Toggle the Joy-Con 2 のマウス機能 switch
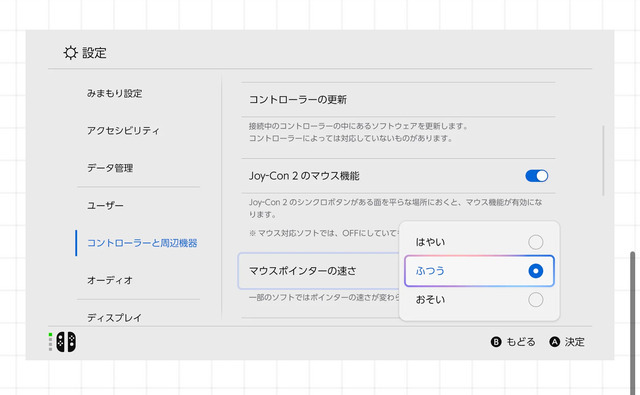This screenshot has width=640, height=395. pyautogui.click(x=536, y=176)
